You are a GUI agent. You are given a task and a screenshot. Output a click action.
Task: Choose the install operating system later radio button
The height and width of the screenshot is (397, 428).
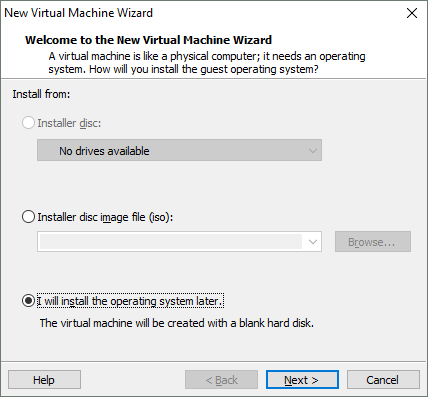28,301
